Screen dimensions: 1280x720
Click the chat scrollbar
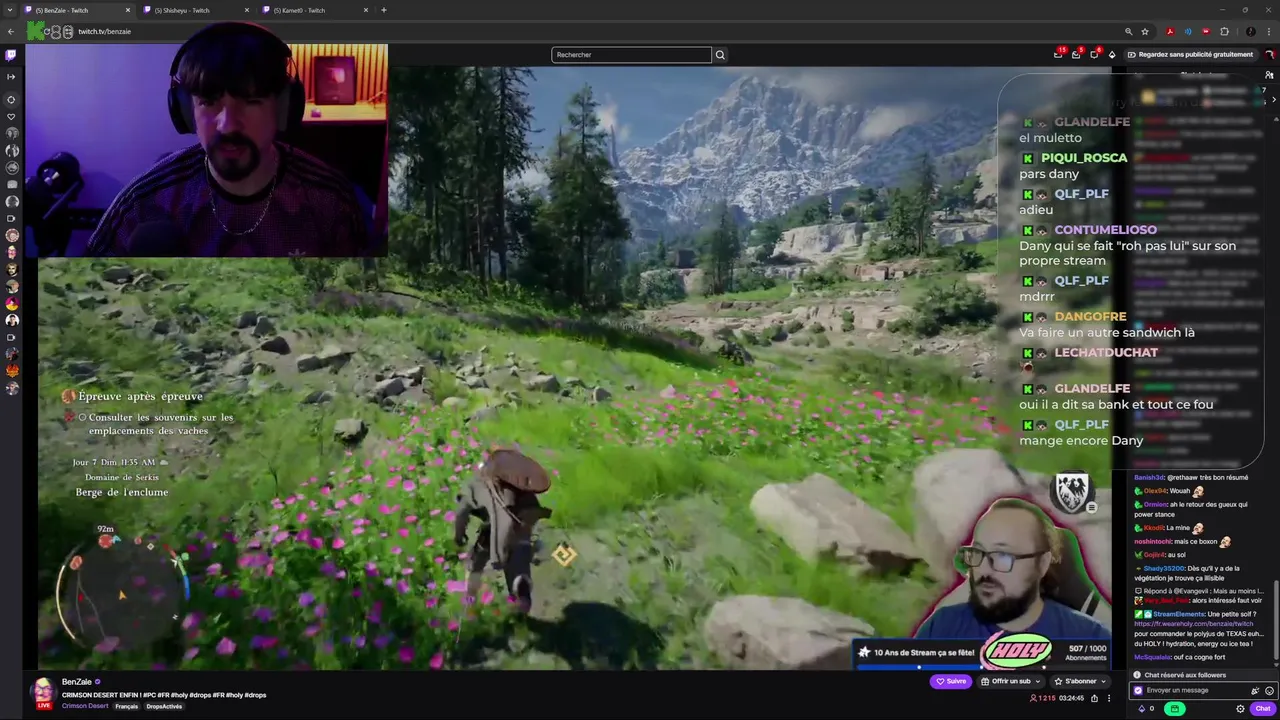coord(1277,620)
